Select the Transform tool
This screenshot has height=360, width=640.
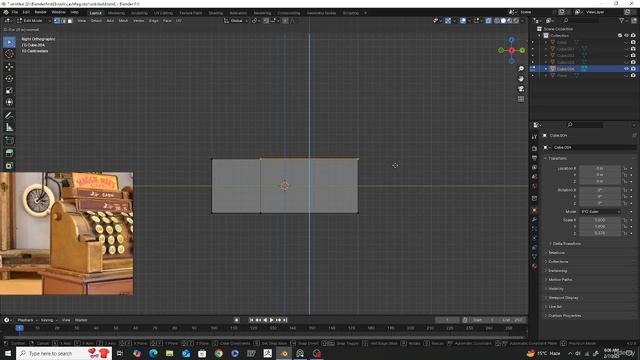click(x=9, y=102)
